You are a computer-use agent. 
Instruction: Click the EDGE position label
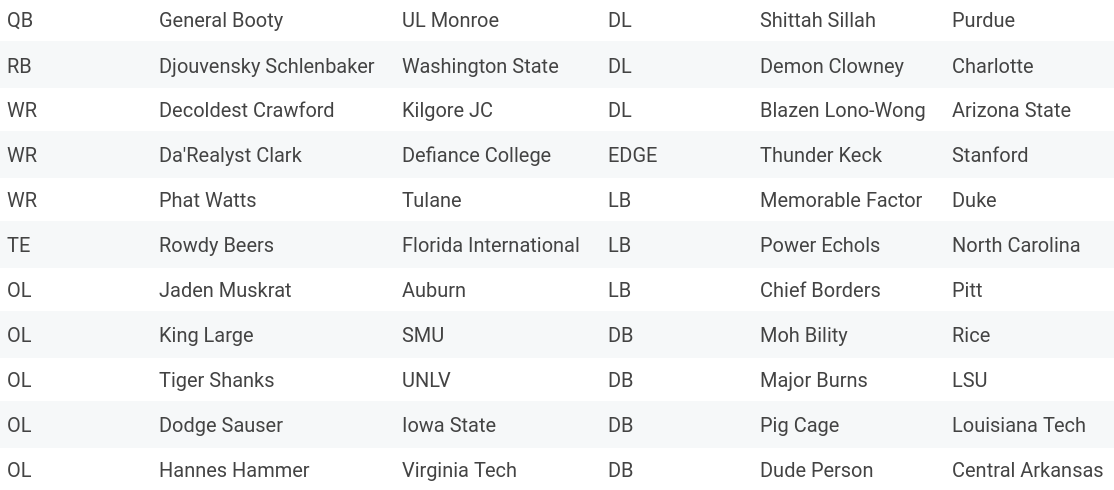(x=632, y=155)
